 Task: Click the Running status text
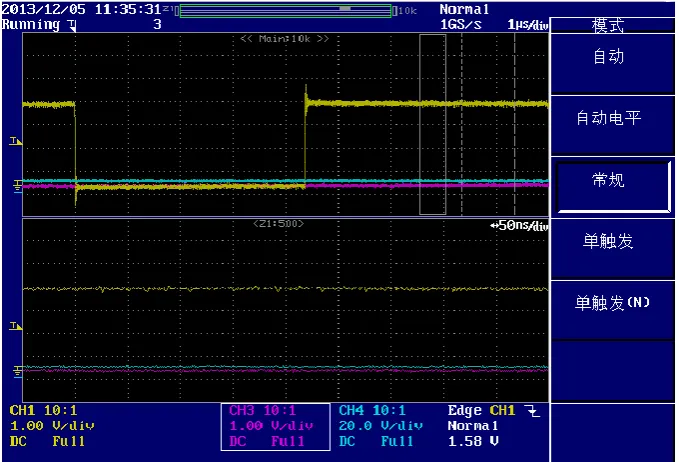coord(31,24)
